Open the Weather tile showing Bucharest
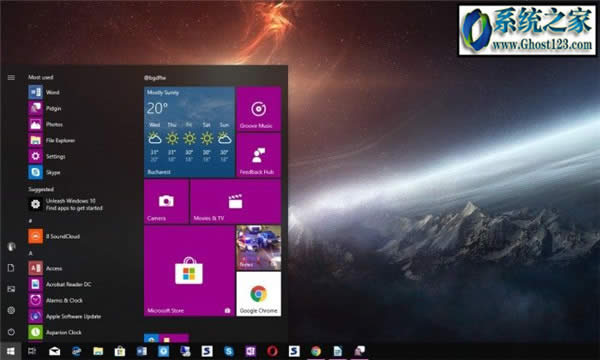The width and height of the screenshot is (600, 360). pyautogui.click(x=189, y=132)
